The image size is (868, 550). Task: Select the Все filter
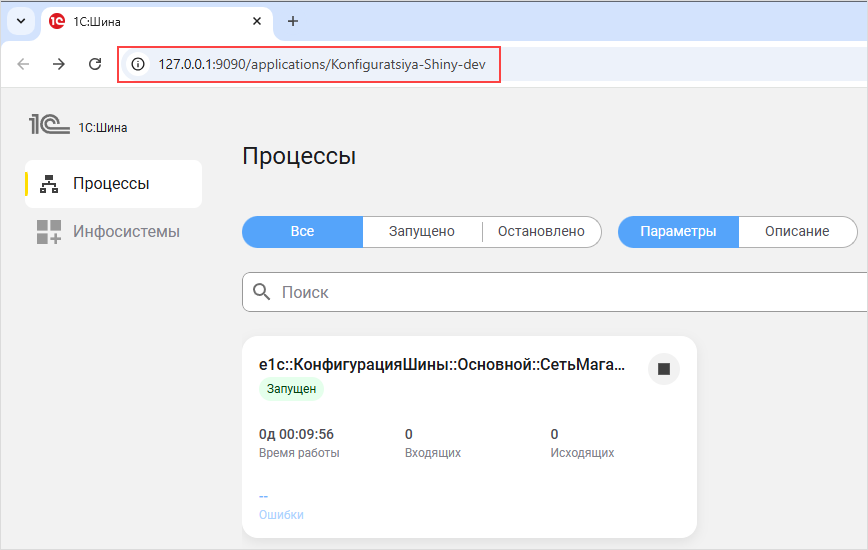click(x=302, y=231)
